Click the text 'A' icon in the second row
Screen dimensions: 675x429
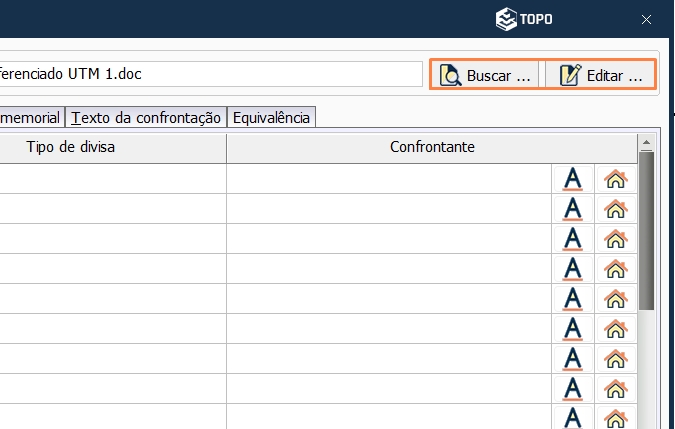click(x=573, y=209)
